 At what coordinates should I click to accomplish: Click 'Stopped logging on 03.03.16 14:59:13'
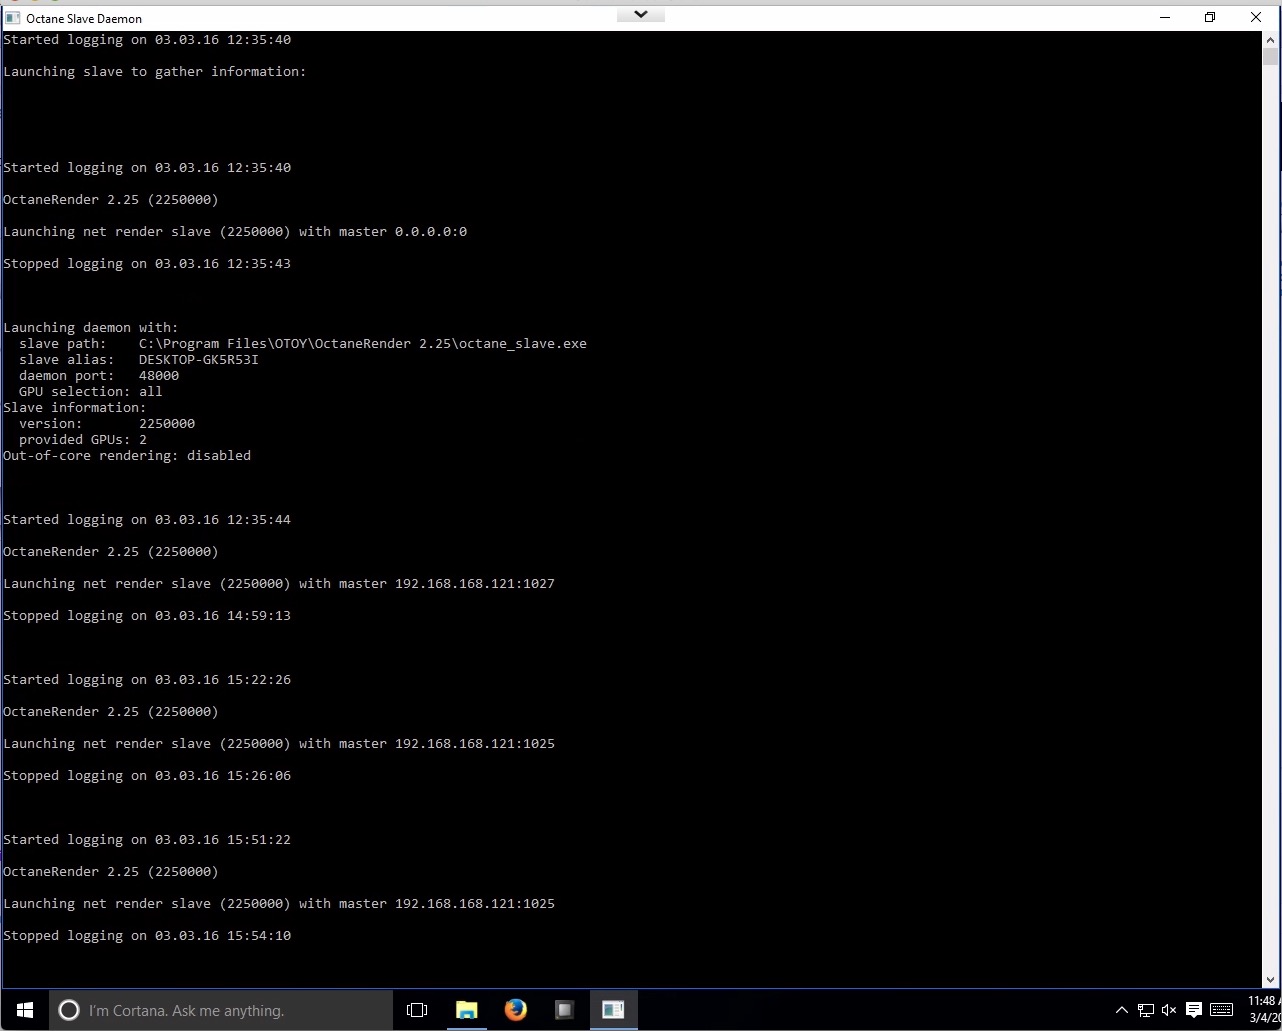147,616
